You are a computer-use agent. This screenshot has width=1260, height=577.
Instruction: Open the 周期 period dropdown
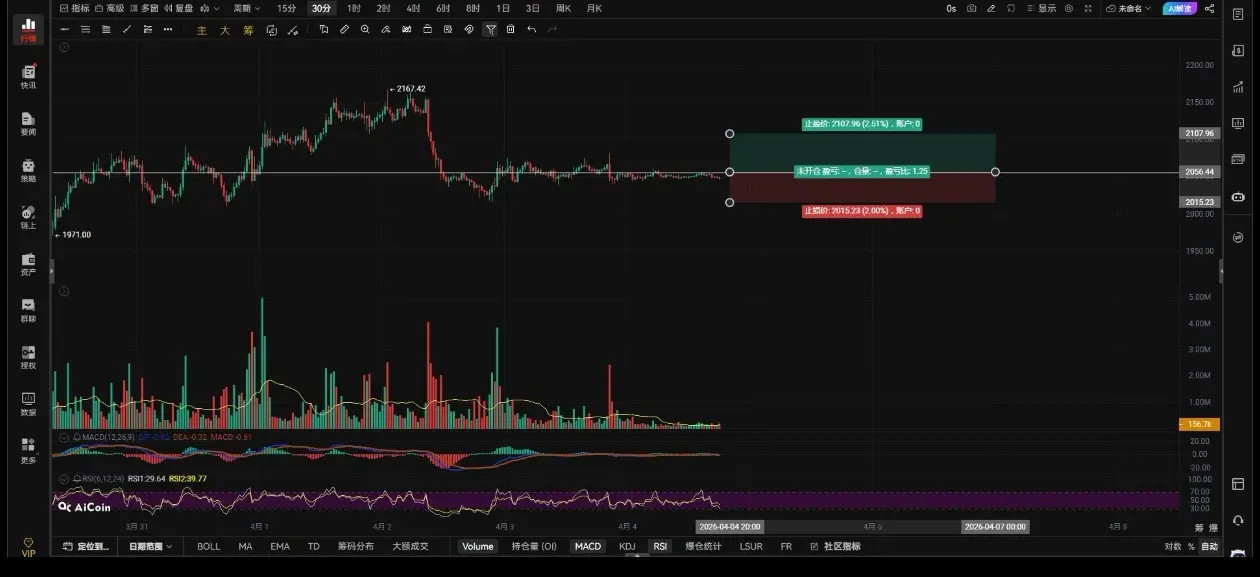pos(246,8)
